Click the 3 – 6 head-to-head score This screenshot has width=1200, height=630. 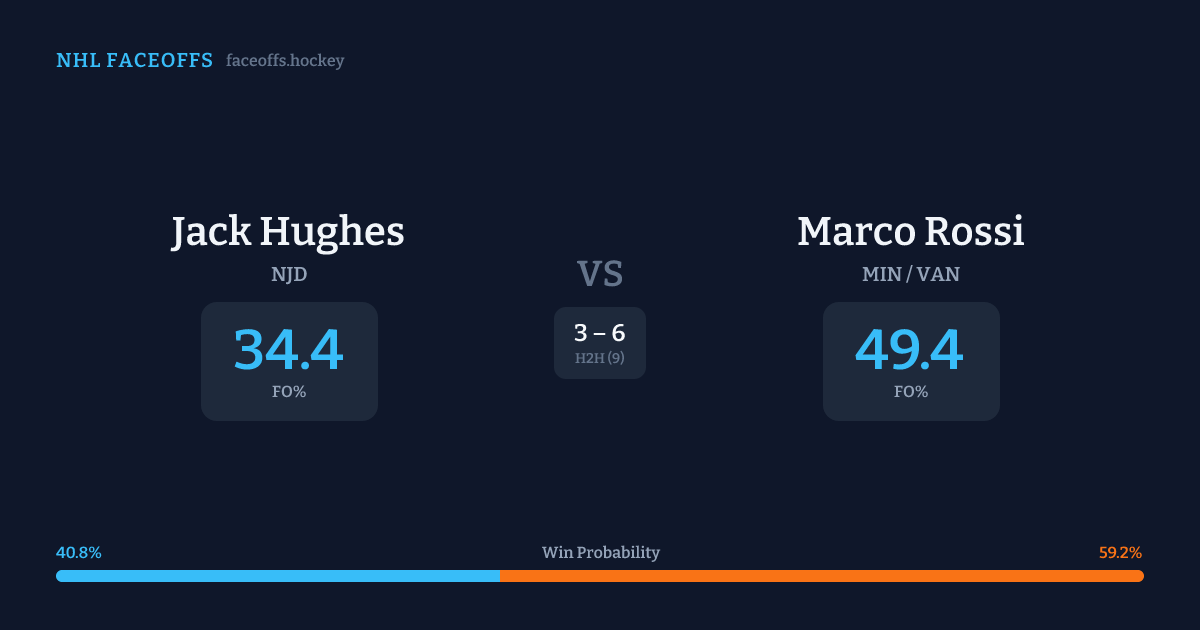600,334
